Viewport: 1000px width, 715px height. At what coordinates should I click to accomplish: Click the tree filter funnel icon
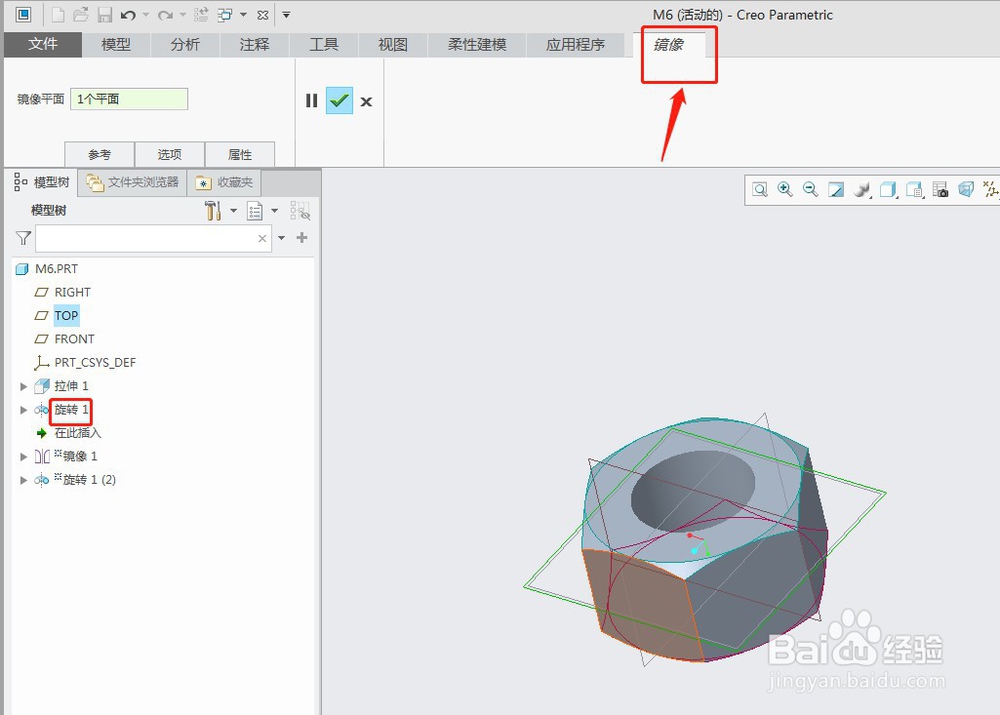23,239
